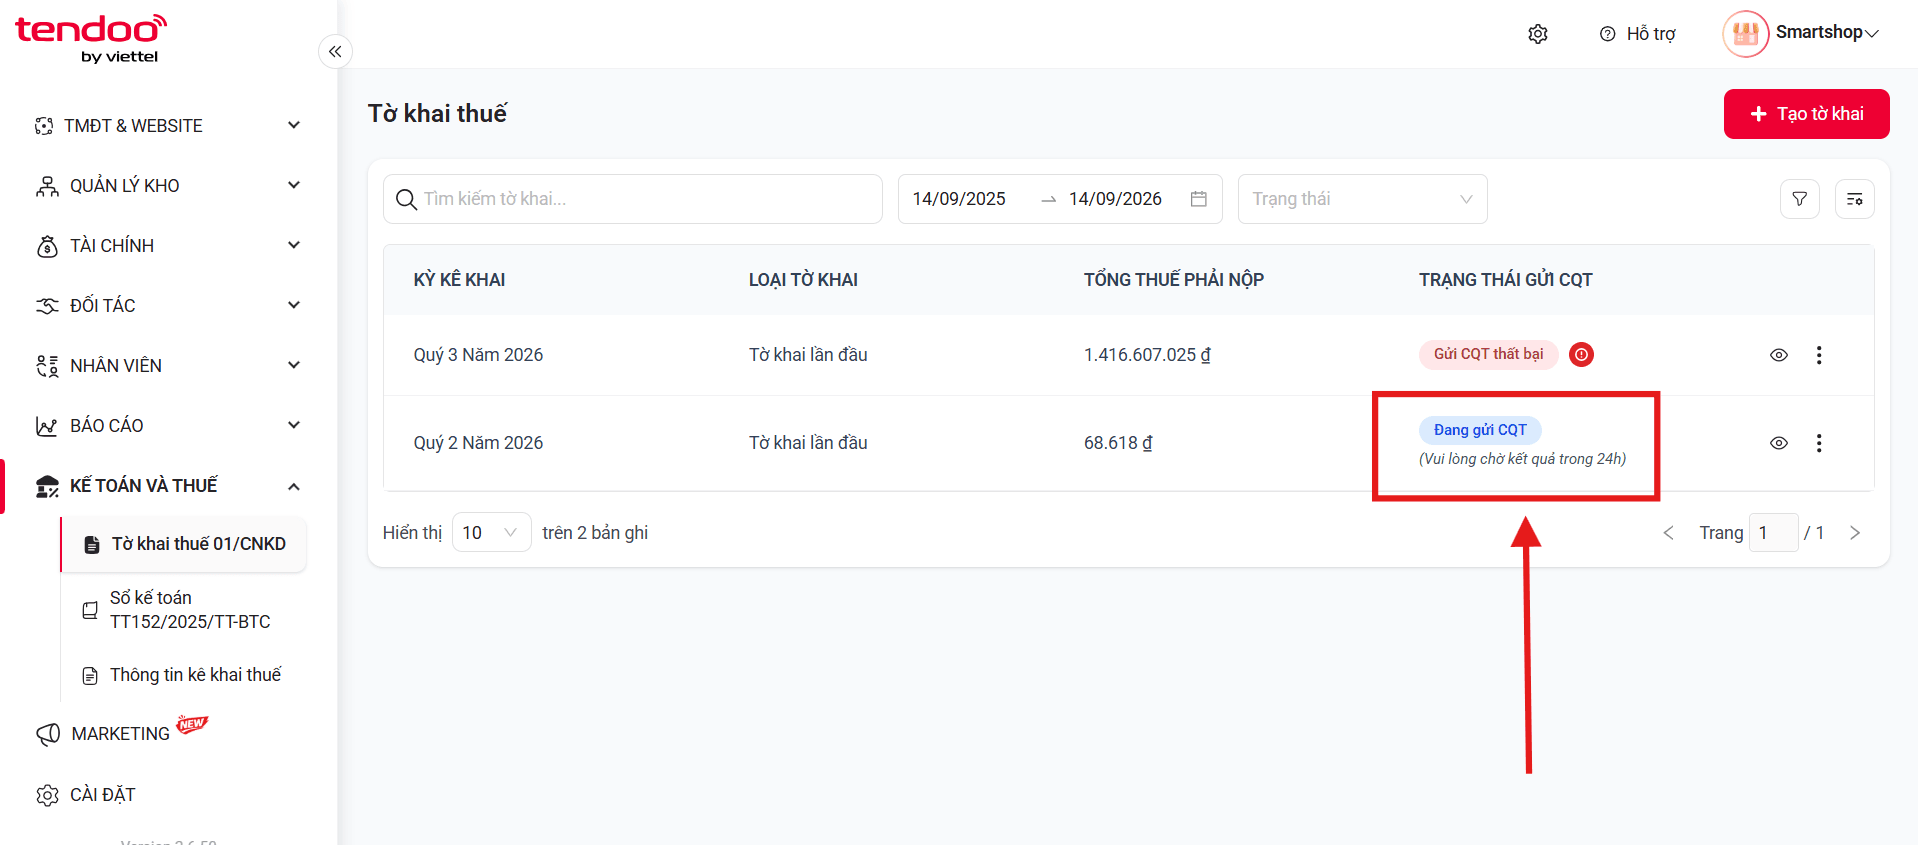Open the Hiển thị page size dropdown
Screen dimensions: 1918x845
click(x=491, y=532)
